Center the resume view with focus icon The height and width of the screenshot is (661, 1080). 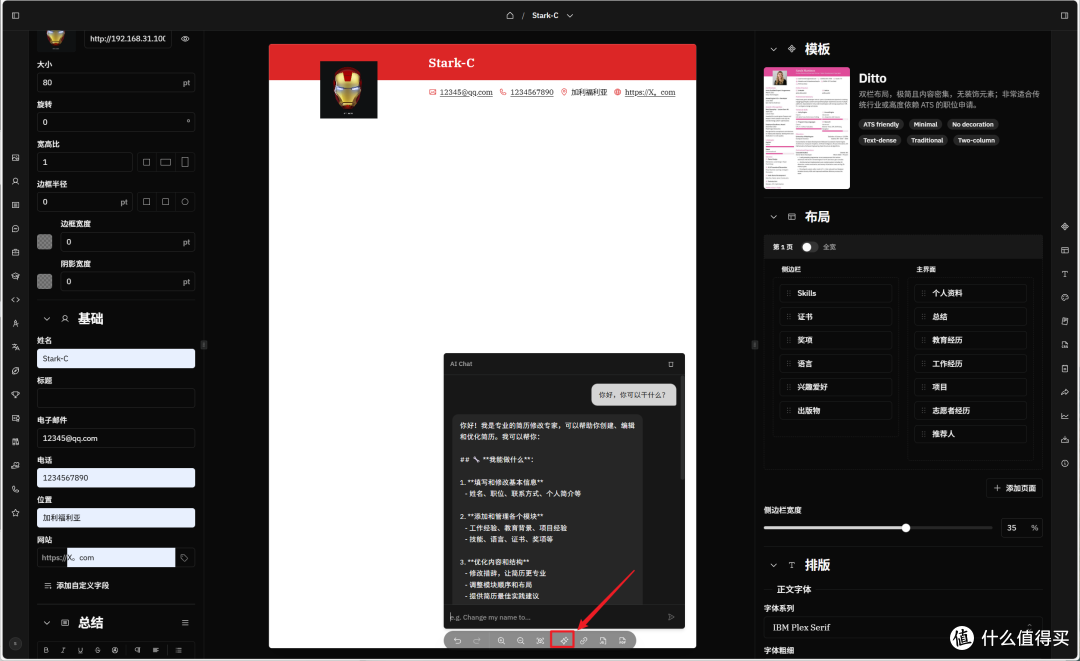(x=541, y=640)
